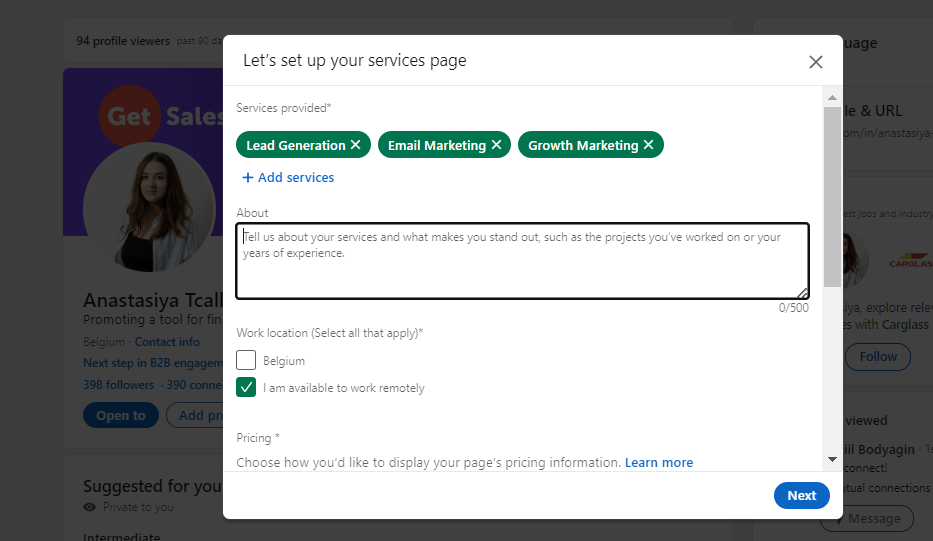Viewport: 933px width, 541px height.
Task: Remove the Lead Generation service tag
Action: (x=355, y=145)
